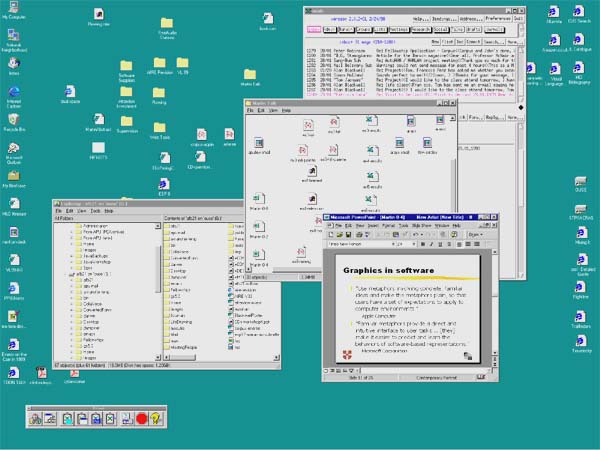Screen dimensions: 600x450
Task: Select the Inbox folder toggle in mail window
Action: [313, 31]
